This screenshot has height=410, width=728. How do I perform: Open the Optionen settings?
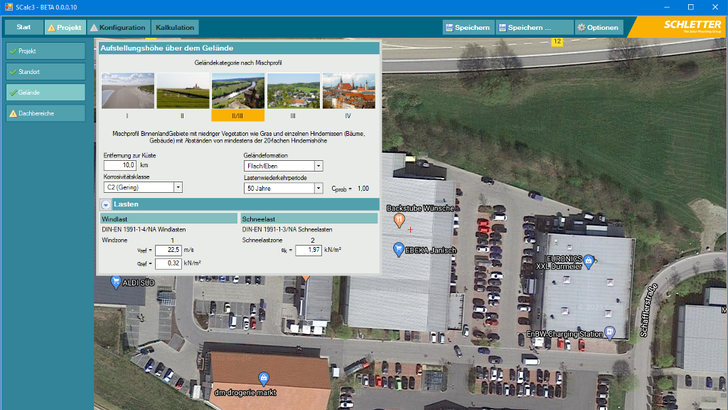(598, 27)
